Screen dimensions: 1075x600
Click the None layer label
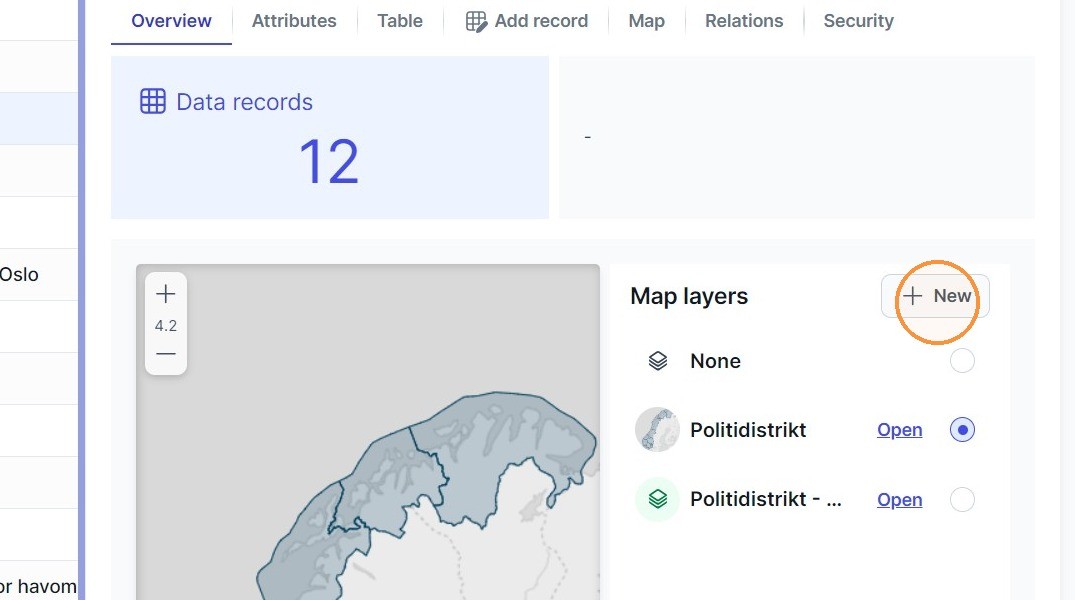[715, 361]
